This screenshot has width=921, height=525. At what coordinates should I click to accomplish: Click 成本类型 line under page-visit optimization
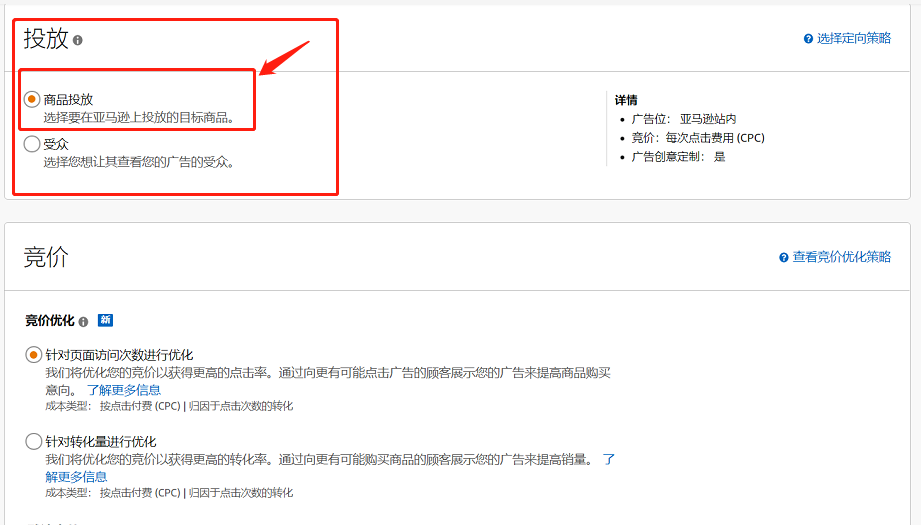169,406
